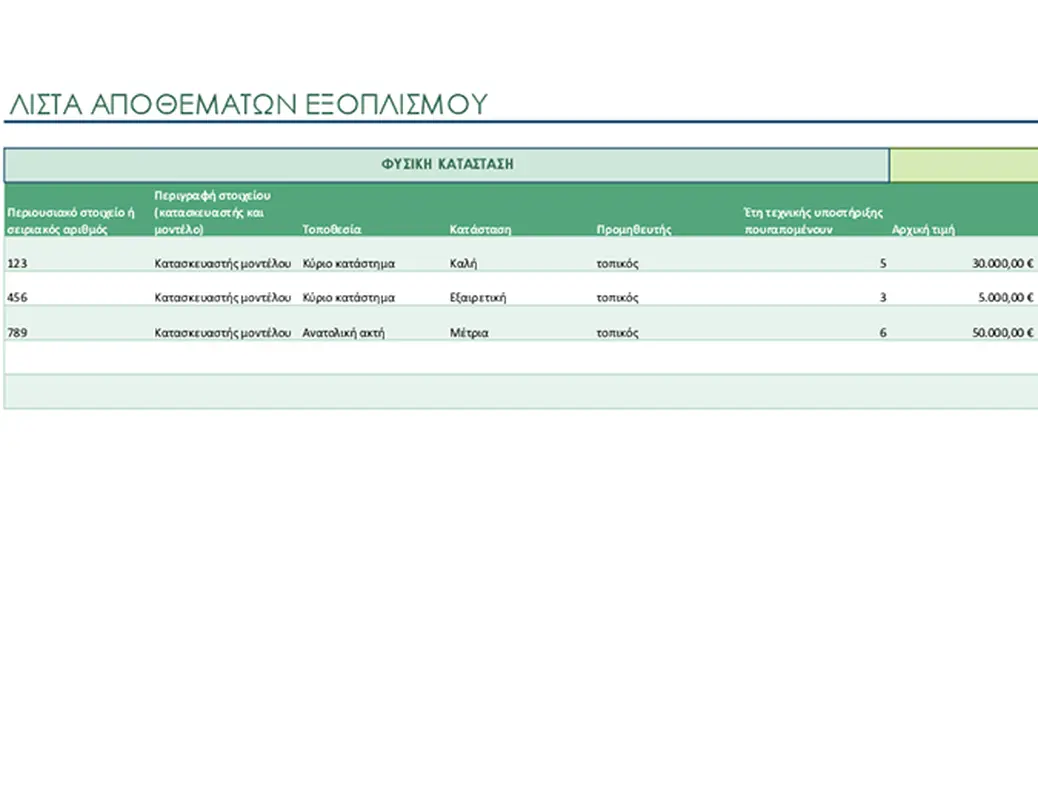Select the support years cell showing 6

pos(882,333)
